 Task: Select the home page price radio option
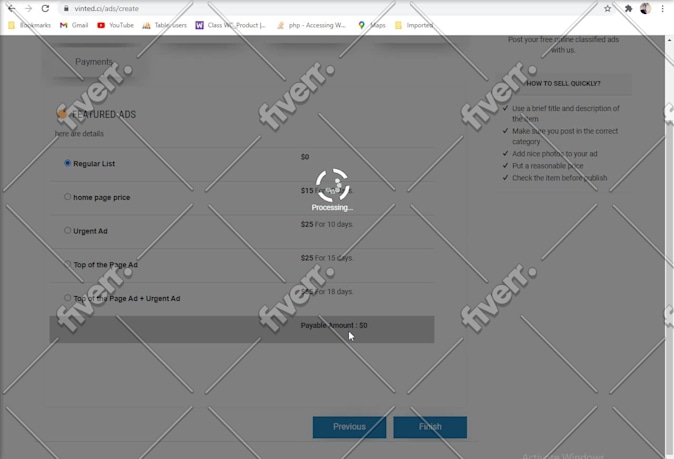67,197
